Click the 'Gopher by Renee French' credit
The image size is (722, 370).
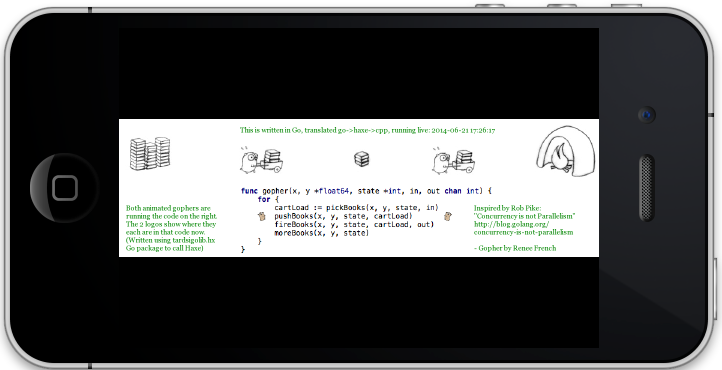point(515,248)
